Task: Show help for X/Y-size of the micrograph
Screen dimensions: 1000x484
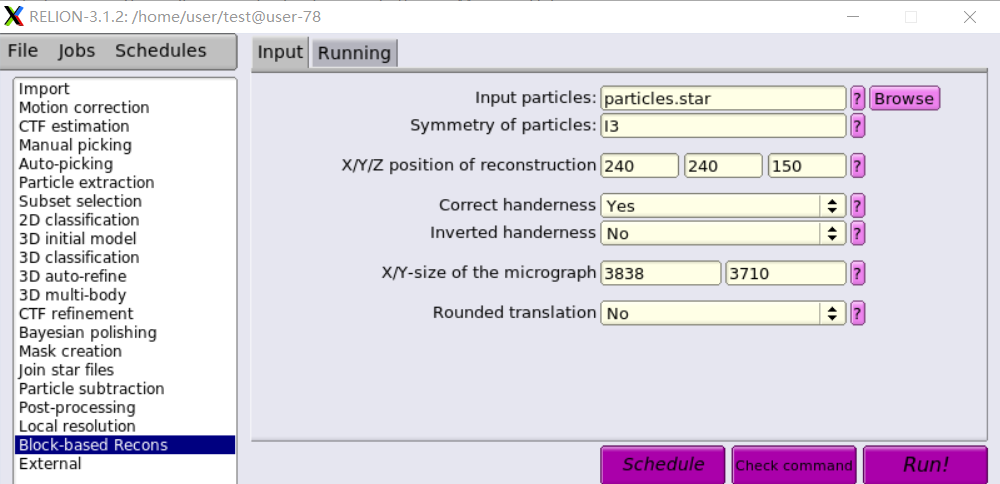Action: (858, 274)
